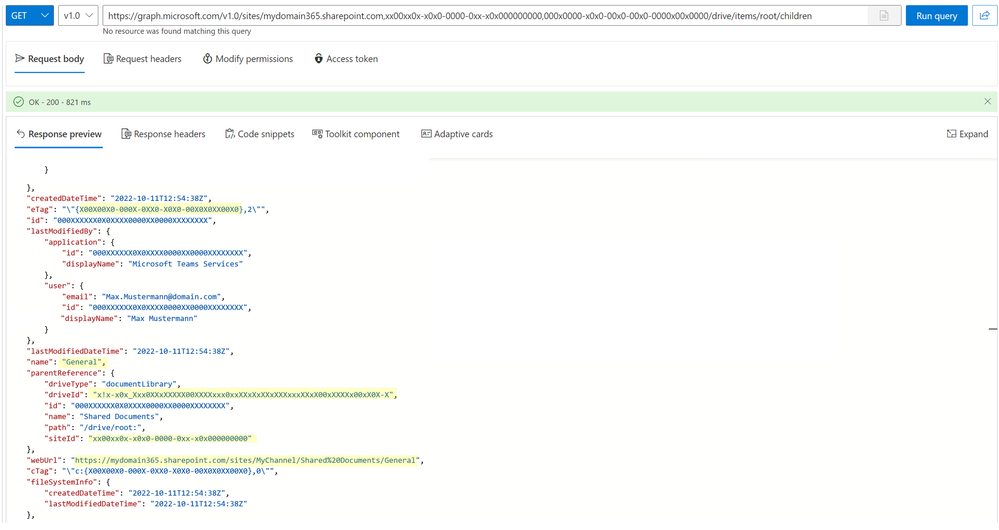The image size is (999, 530).
Task: Click the document icon in URL bar
Action: (884, 16)
